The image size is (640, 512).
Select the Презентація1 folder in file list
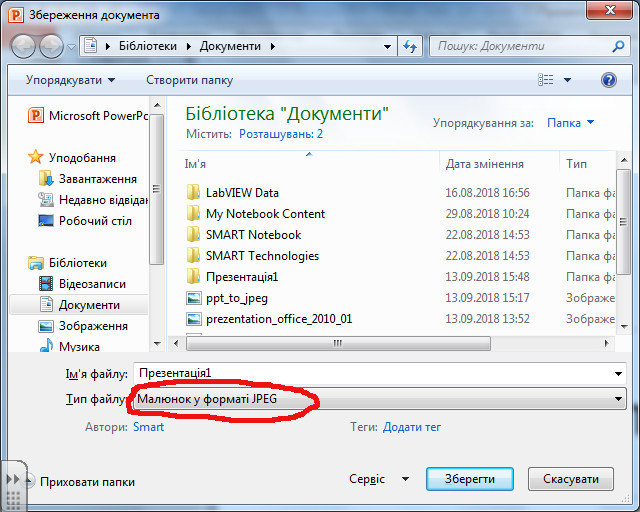[x=241, y=277]
